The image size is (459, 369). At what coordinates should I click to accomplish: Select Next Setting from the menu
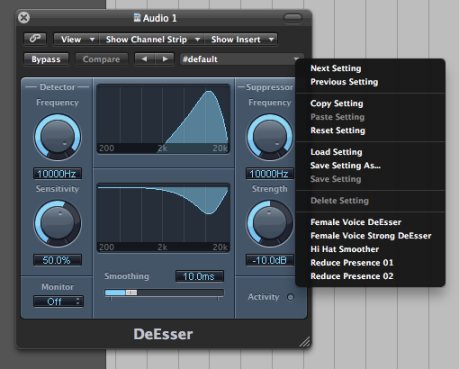click(x=336, y=68)
